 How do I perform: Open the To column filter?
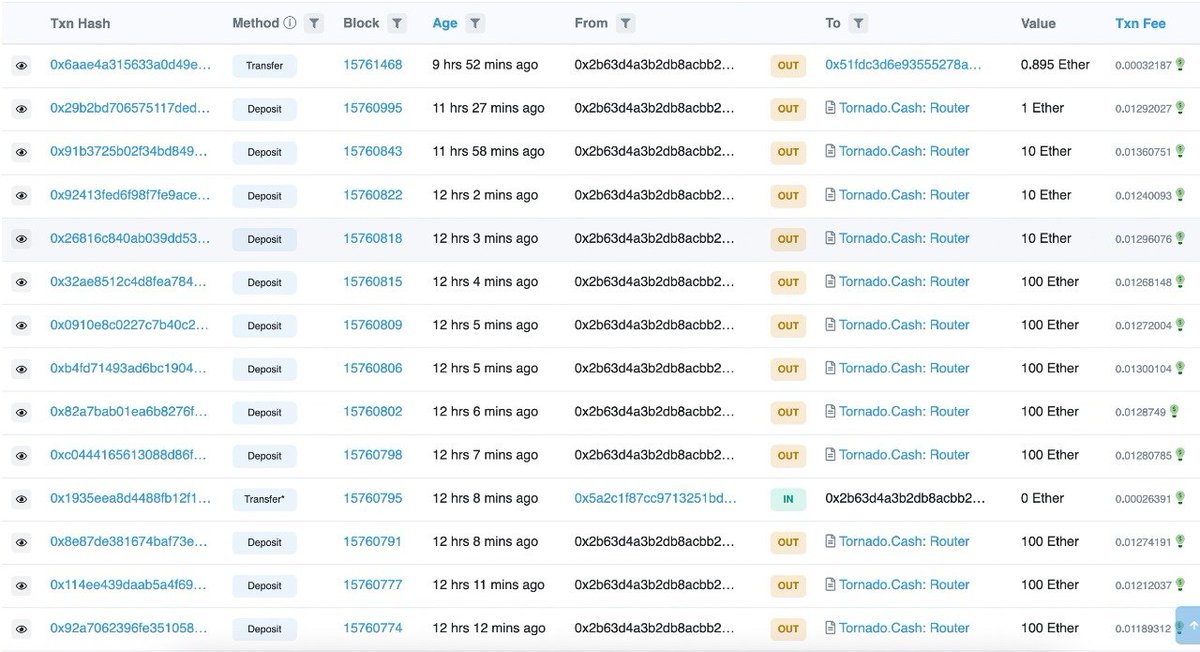point(858,23)
